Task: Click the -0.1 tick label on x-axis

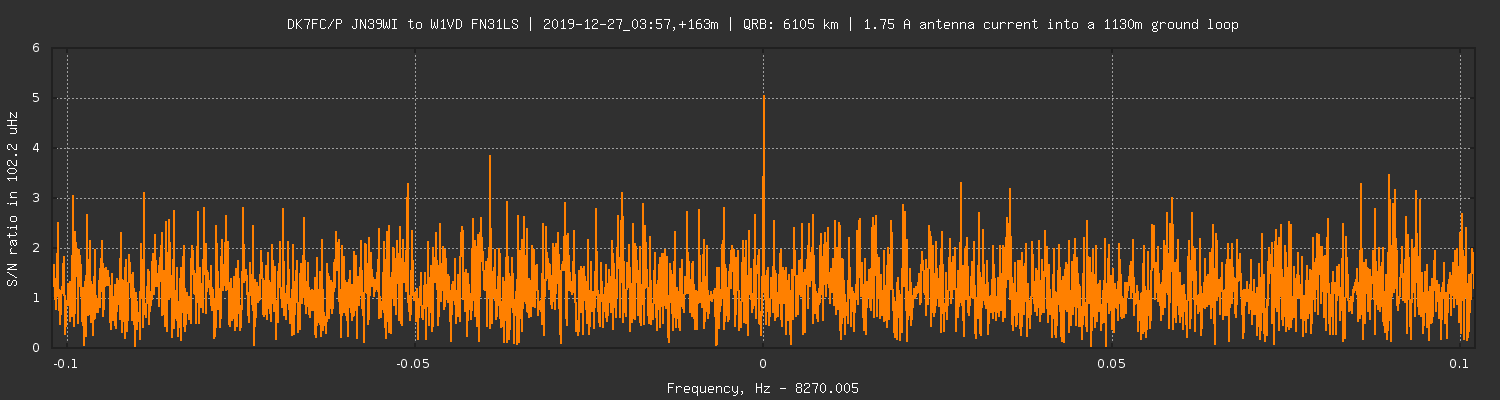Action: (x=67, y=364)
